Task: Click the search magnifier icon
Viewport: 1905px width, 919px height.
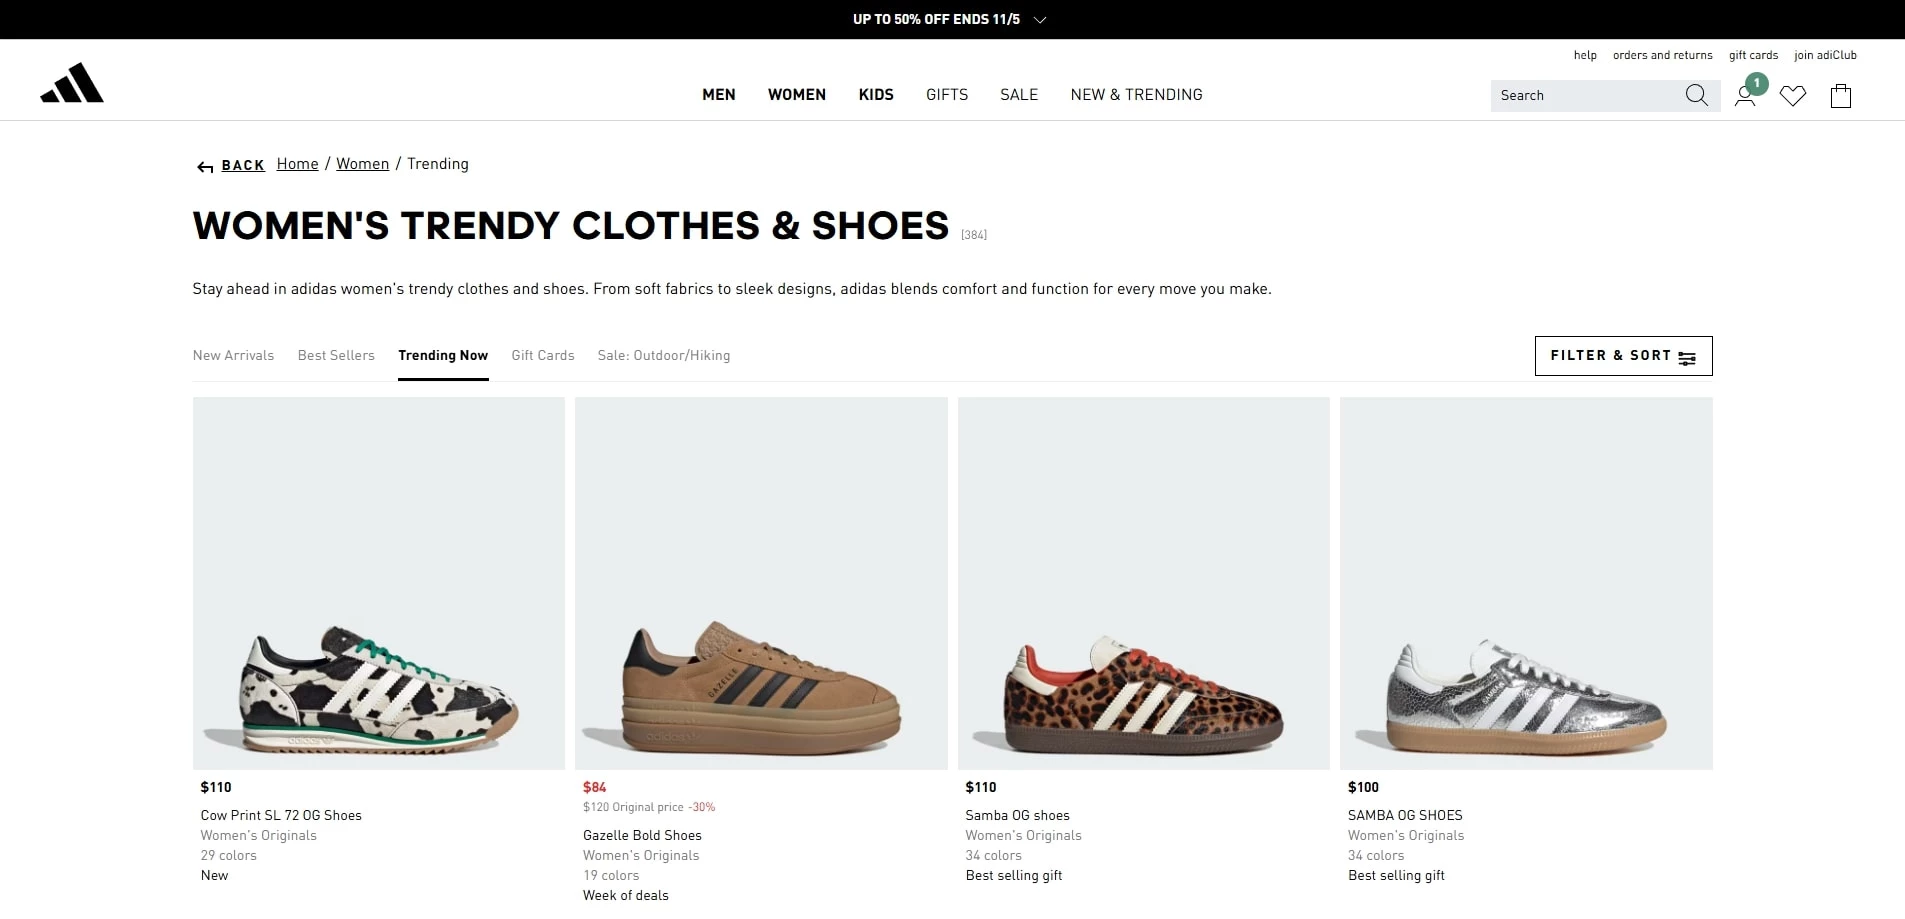Action: click(1696, 95)
